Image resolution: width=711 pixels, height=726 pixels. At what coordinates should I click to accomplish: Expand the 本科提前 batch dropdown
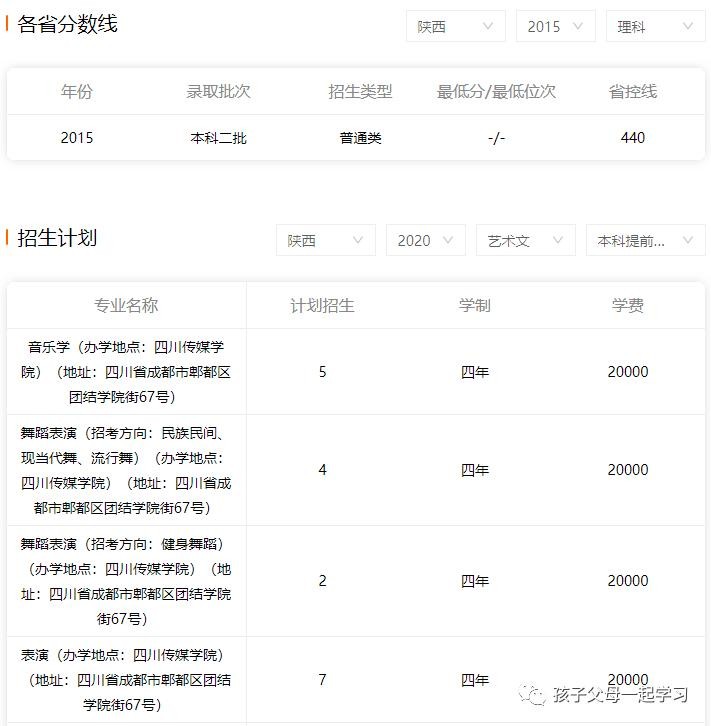[644, 240]
